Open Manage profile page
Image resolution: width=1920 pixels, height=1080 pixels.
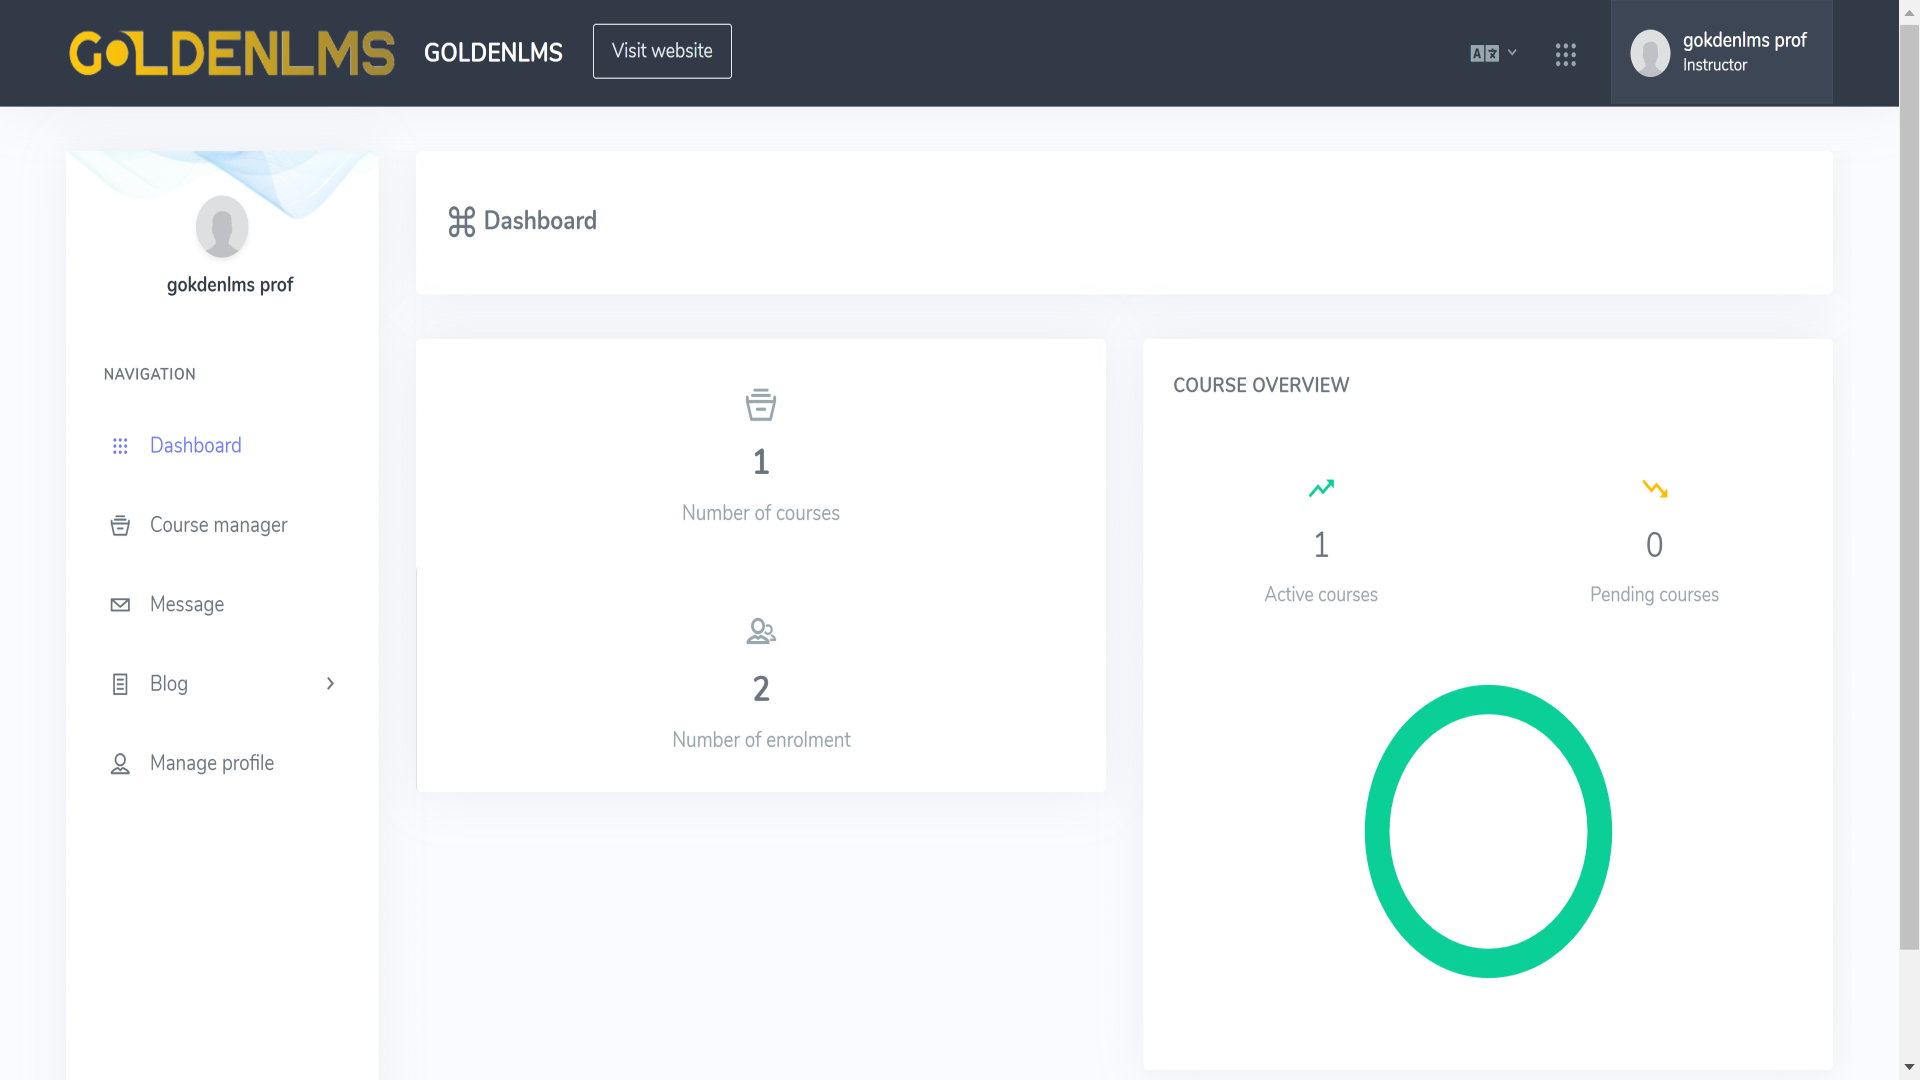tap(212, 764)
